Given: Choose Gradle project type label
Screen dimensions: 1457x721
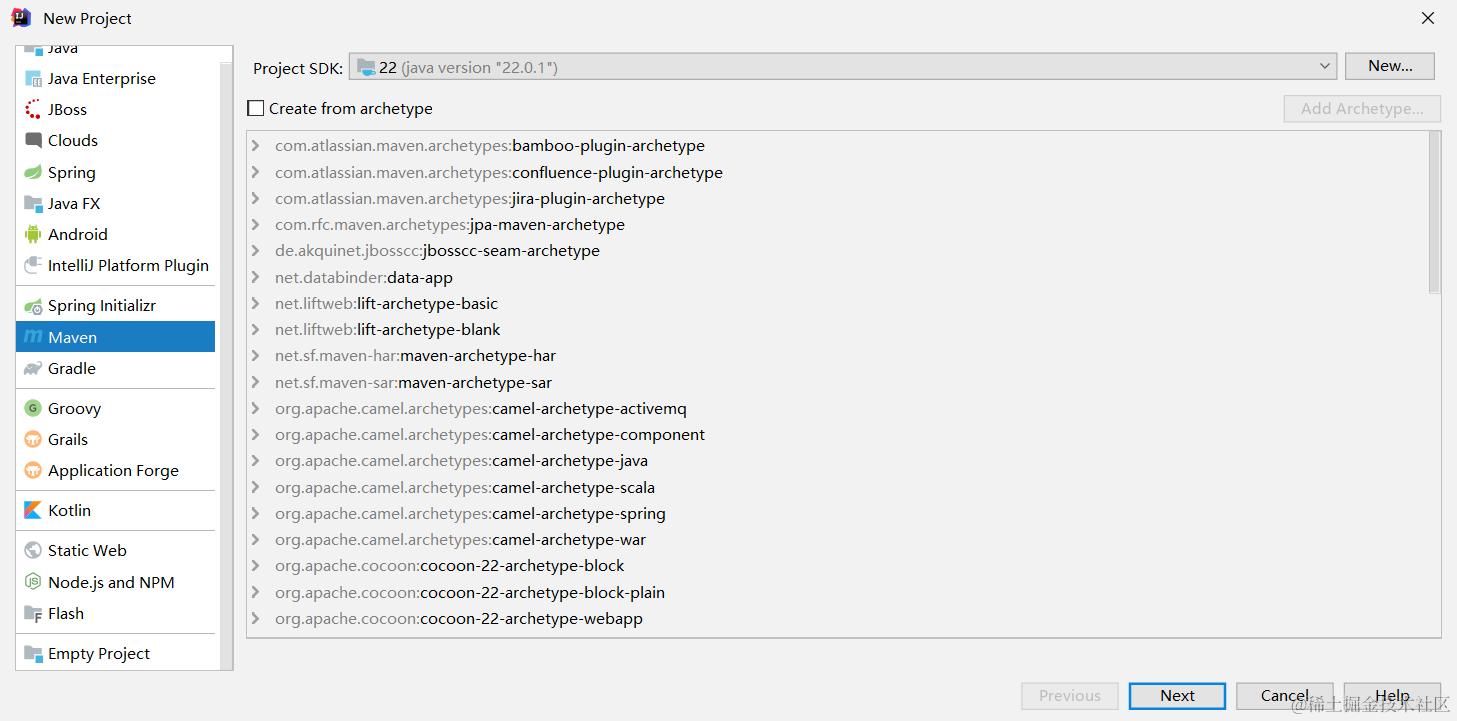Looking at the screenshot, I should [x=72, y=369].
